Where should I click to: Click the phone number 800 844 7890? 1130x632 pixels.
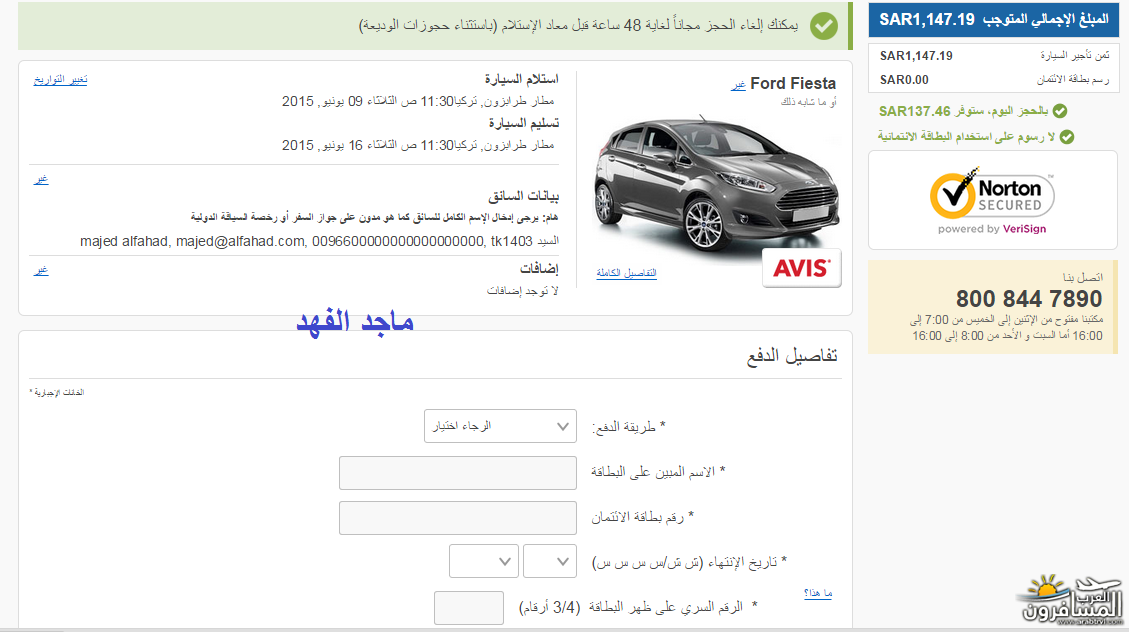click(1028, 298)
